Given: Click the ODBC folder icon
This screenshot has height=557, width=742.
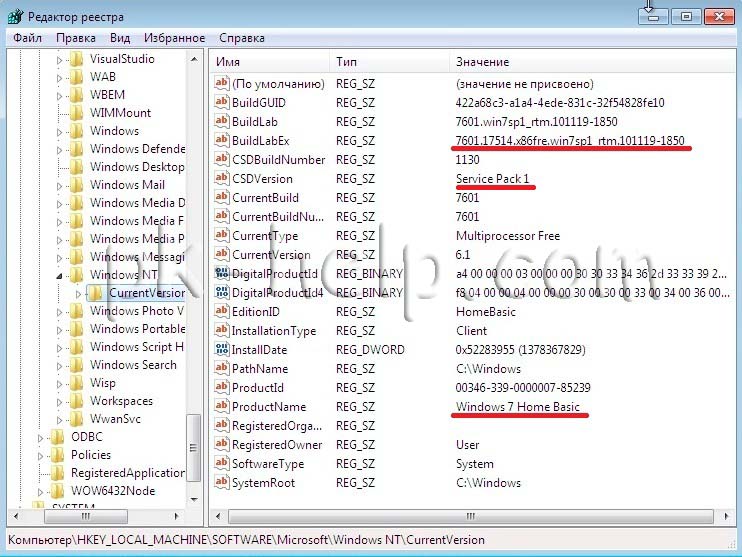Looking at the screenshot, I should click(57, 437).
